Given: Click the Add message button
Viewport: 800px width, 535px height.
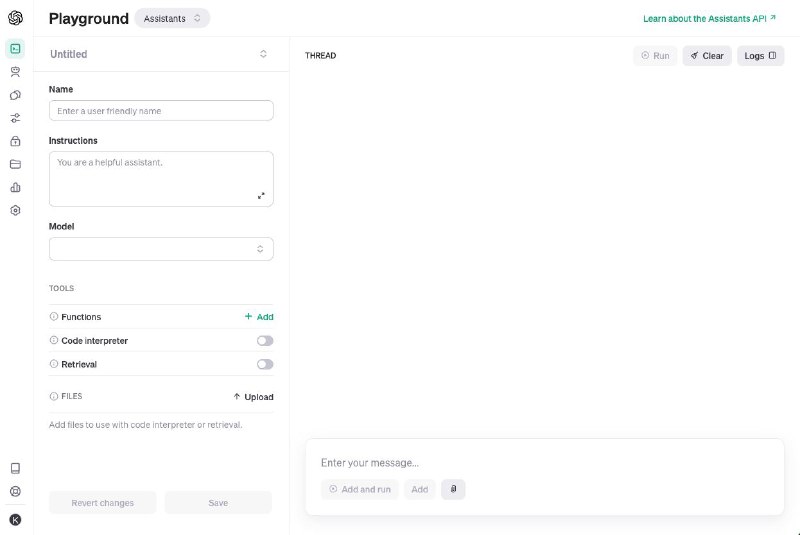Looking at the screenshot, I should coord(420,489).
